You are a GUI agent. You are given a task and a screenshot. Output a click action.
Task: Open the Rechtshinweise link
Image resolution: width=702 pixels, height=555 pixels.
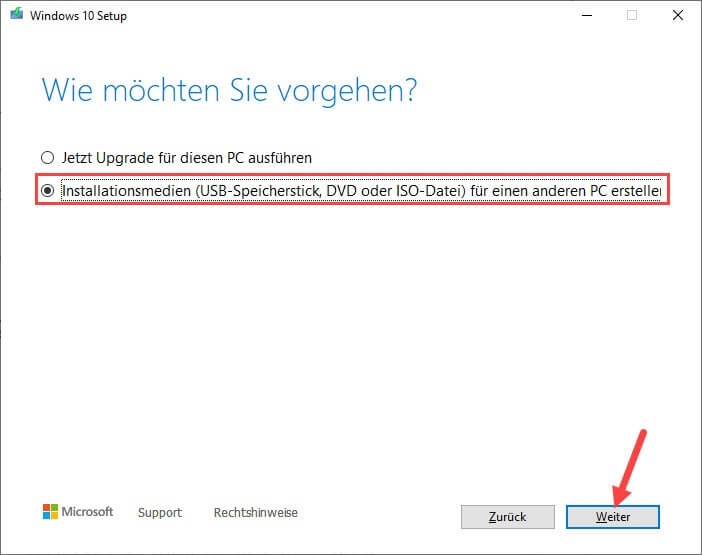(256, 512)
